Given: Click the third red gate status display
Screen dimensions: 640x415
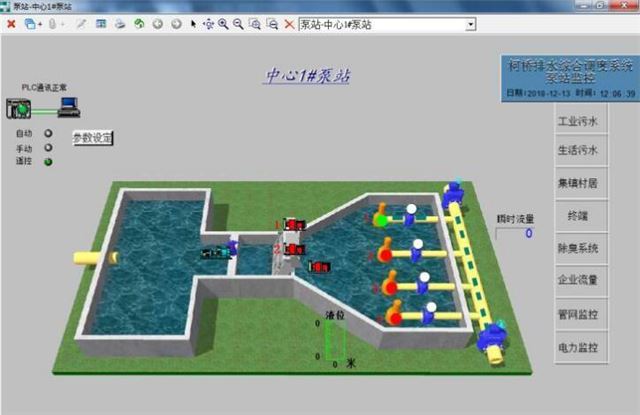Looking at the screenshot, I should (319, 267).
